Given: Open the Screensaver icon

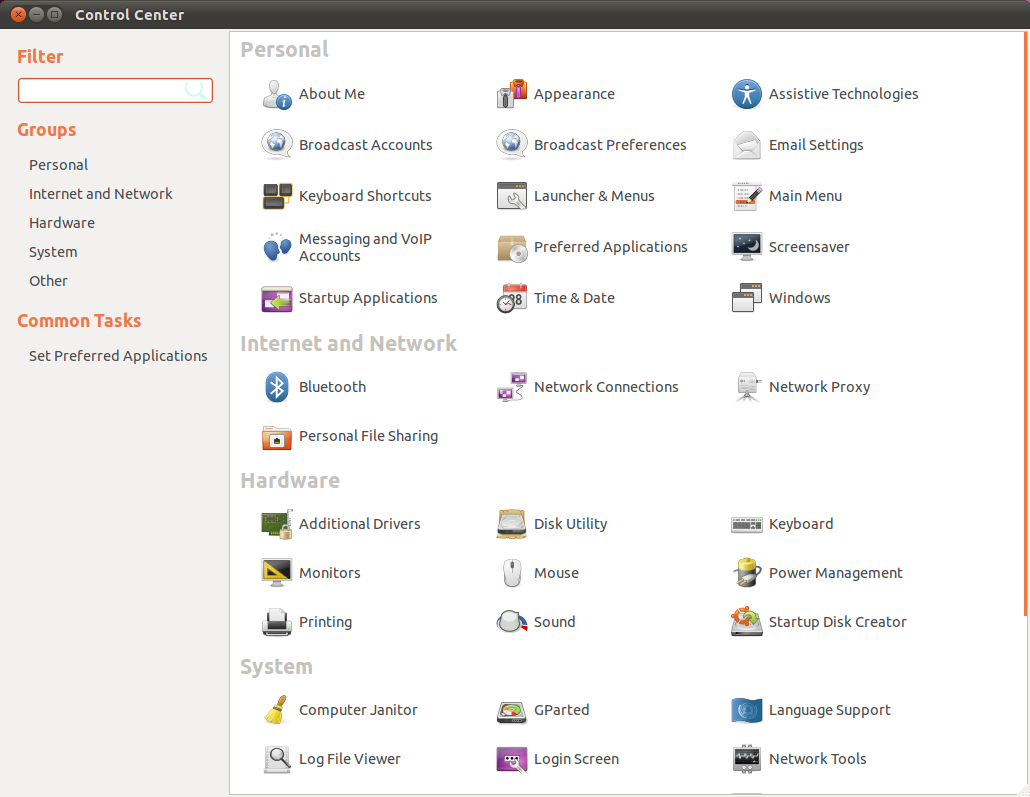Looking at the screenshot, I should tap(747, 247).
